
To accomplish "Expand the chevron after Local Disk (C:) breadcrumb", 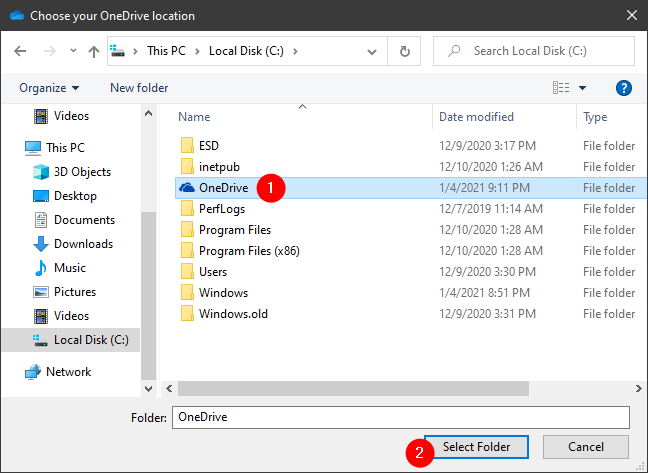I will coord(295,51).
